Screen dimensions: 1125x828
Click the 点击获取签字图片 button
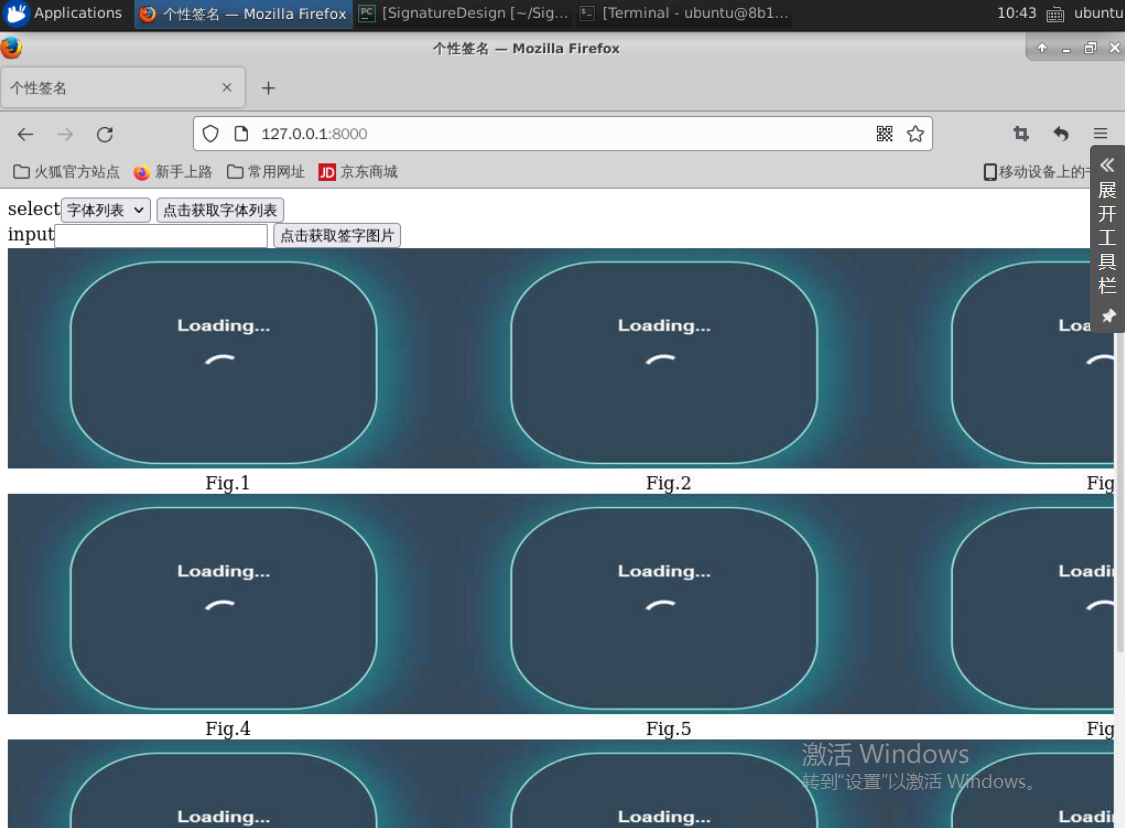(337, 236)
